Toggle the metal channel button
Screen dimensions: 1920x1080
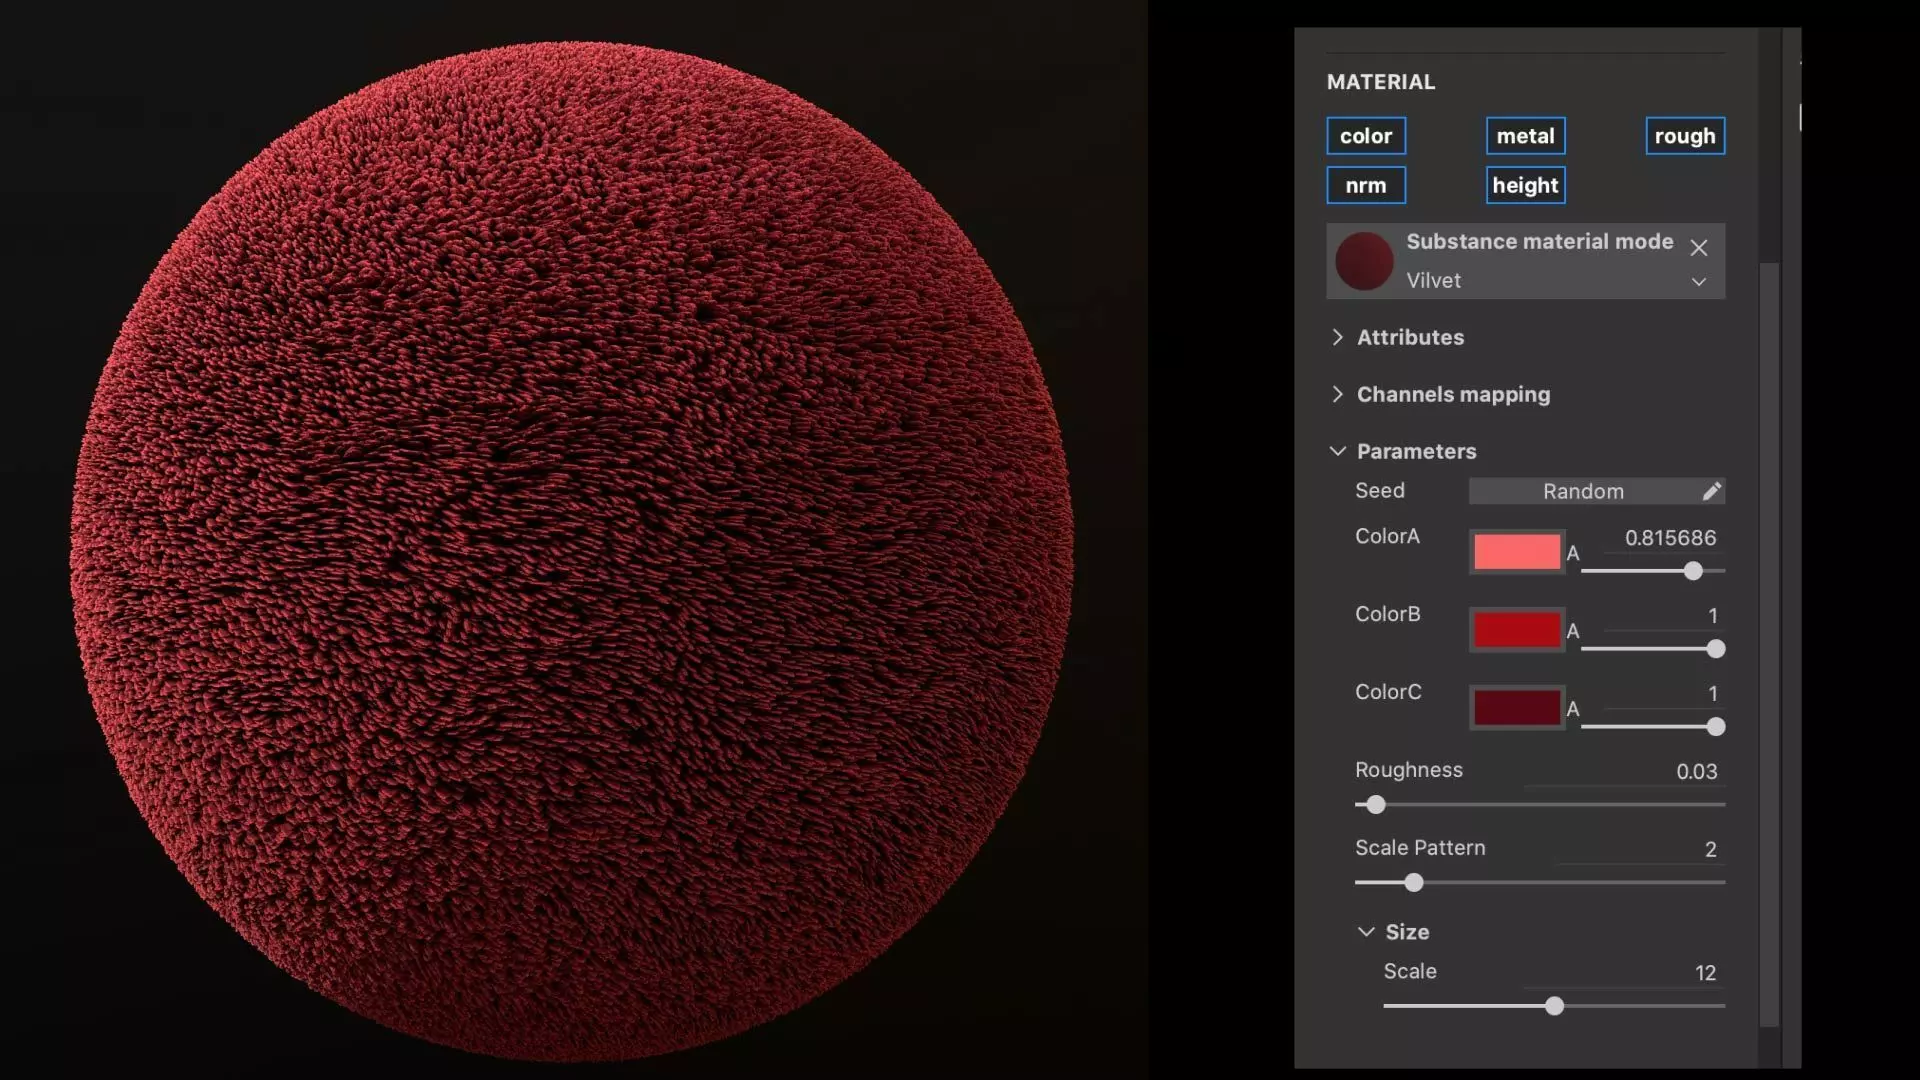click(x=1525, y=136)
